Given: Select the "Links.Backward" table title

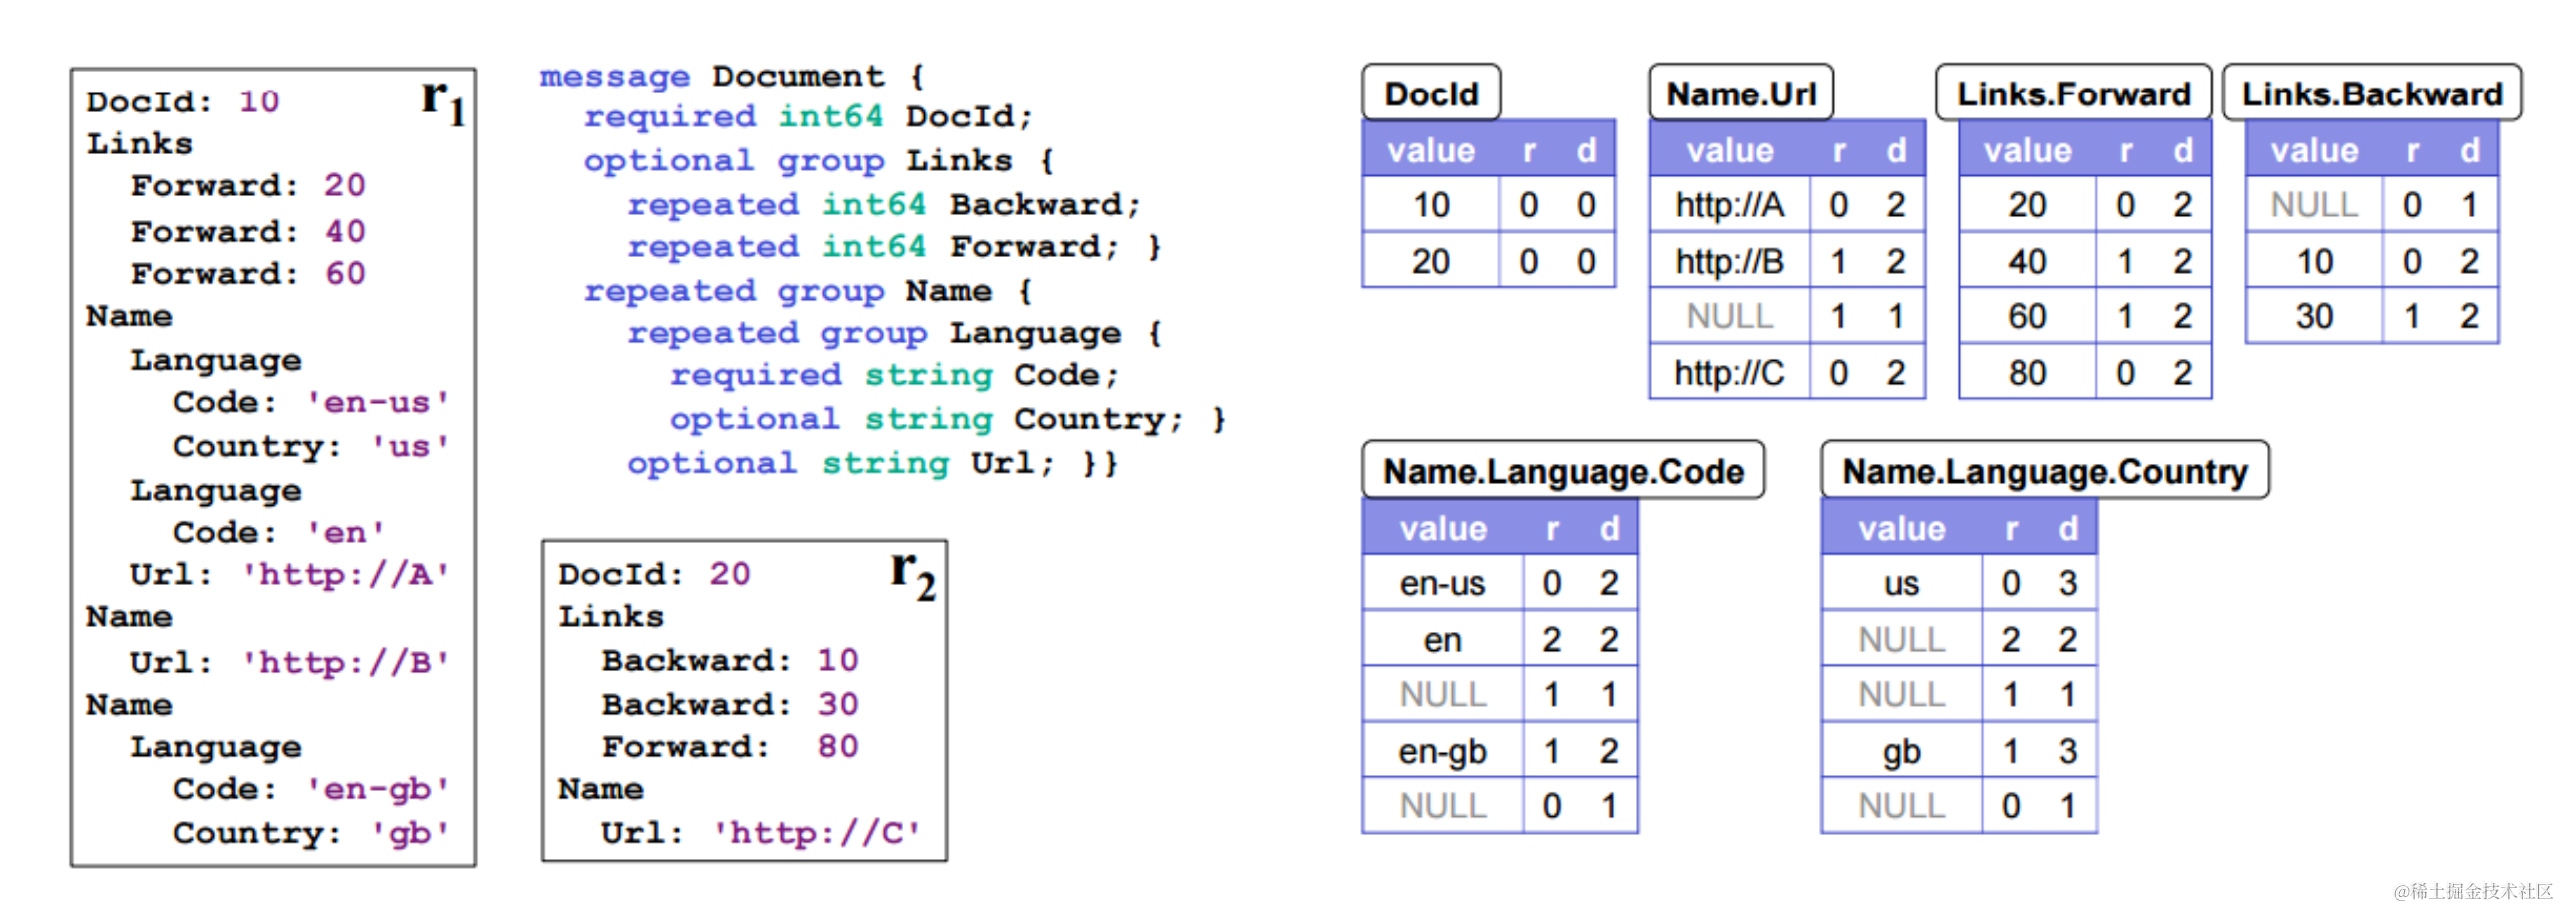Looking at the screenshot, I should pyautogui.click(x=2372, y=93).
